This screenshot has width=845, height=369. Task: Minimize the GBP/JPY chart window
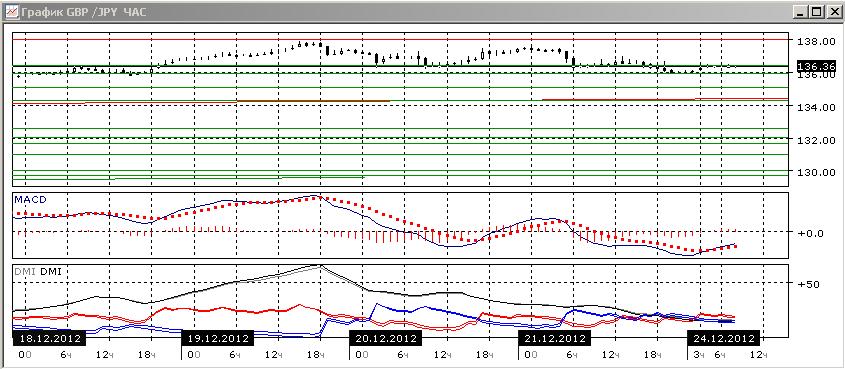[x=801, y=11]
